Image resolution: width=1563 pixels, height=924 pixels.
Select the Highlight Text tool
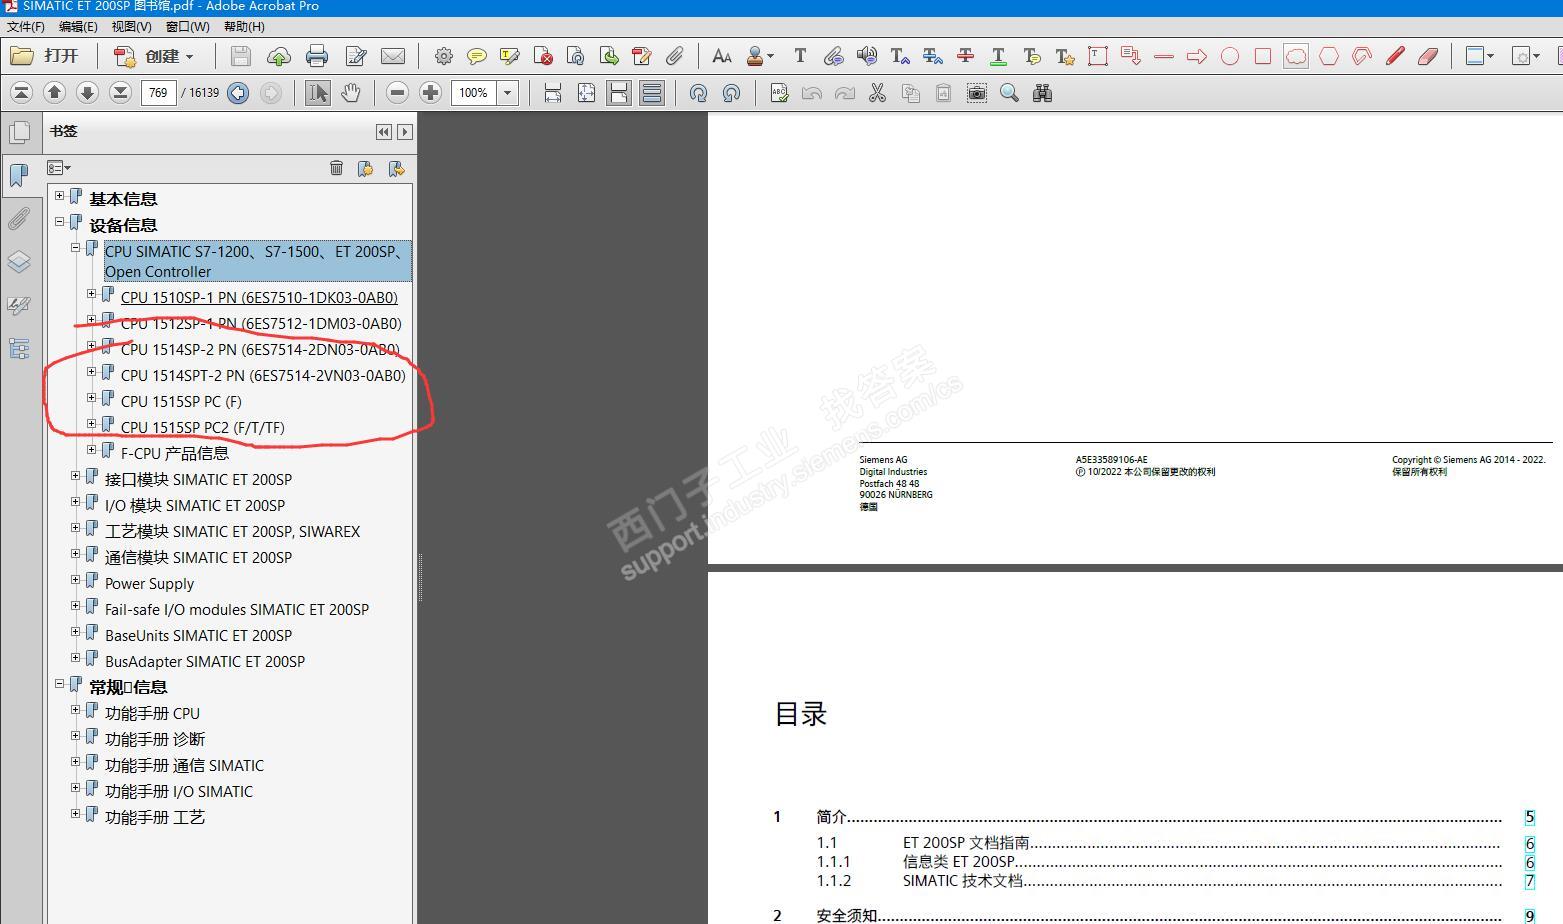point(509,56)
